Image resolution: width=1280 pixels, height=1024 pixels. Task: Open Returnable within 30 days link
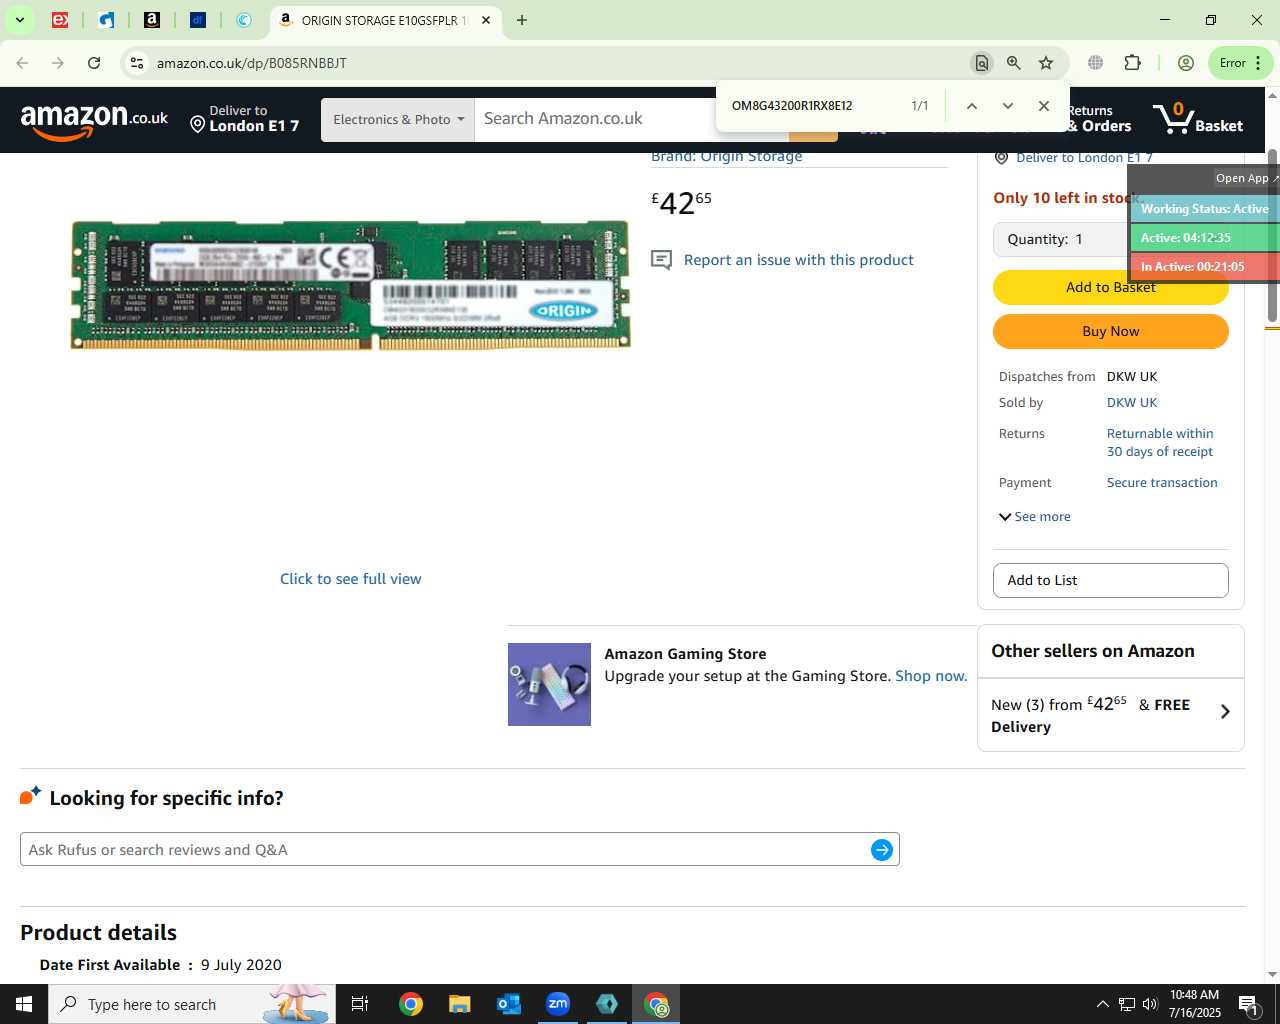point(1160,443)
